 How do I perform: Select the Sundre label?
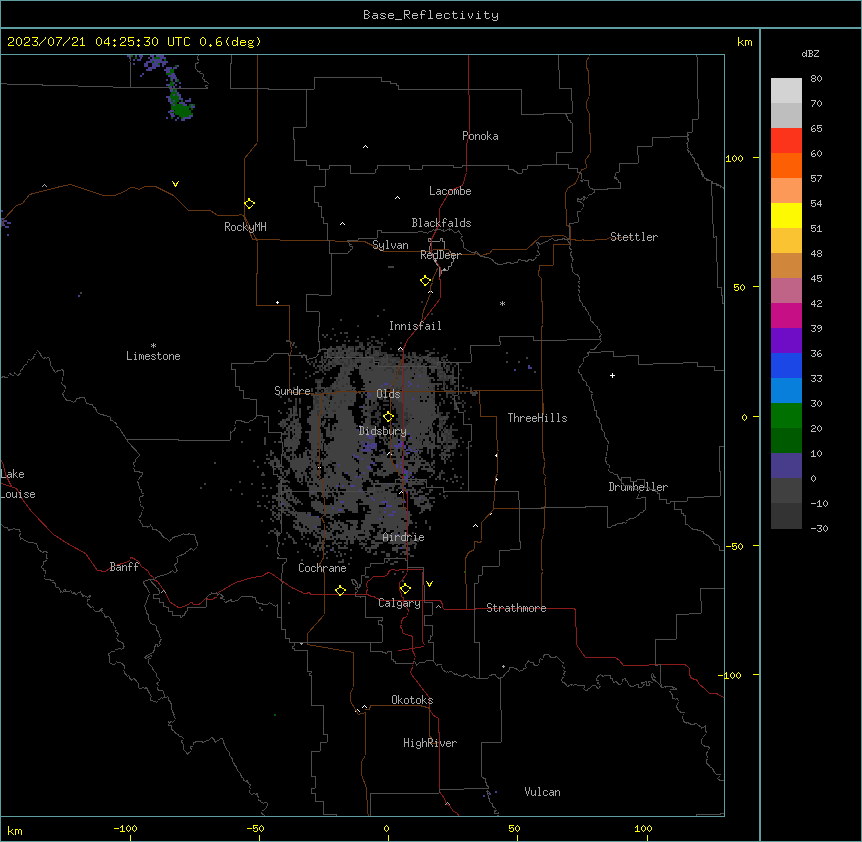(292, 391)
